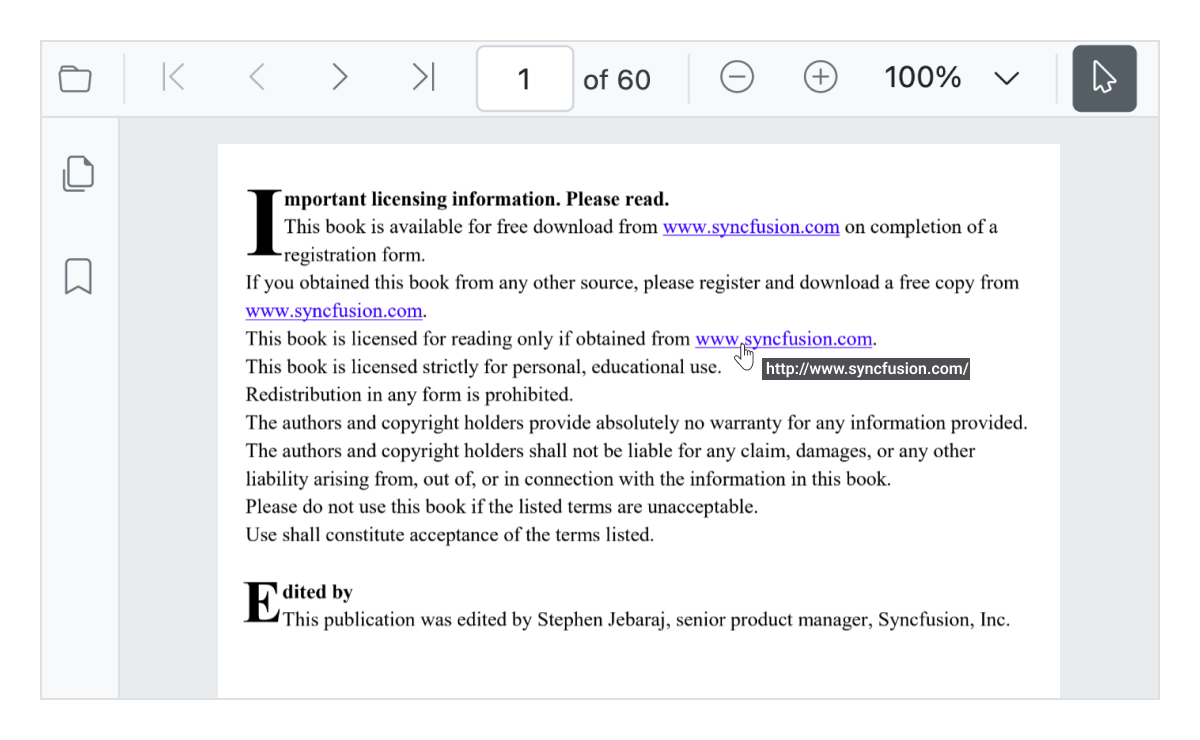Zoom in using the plus icon

point(820,76)
